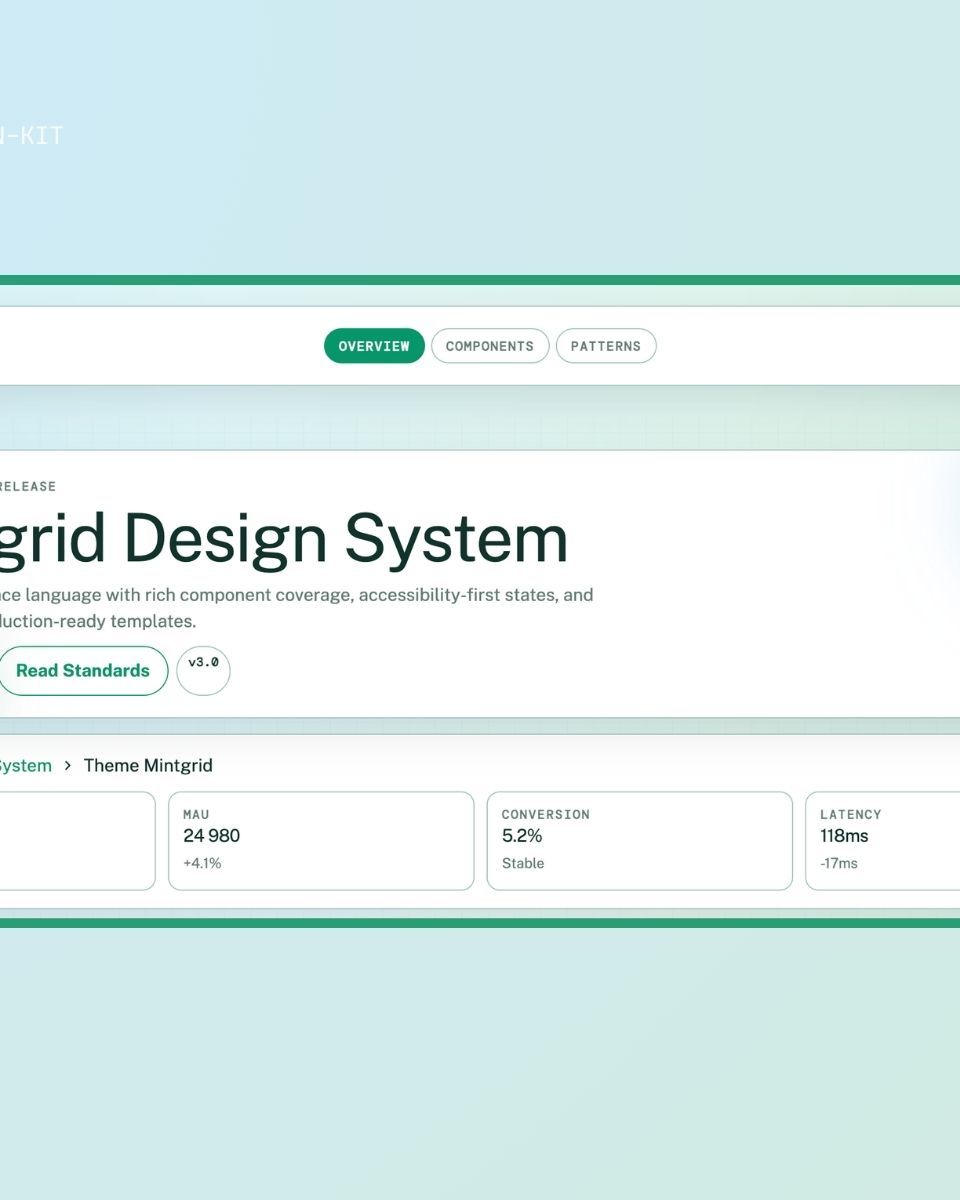
Task: Click the 5.2% conversion value
Action: point(522,836)
